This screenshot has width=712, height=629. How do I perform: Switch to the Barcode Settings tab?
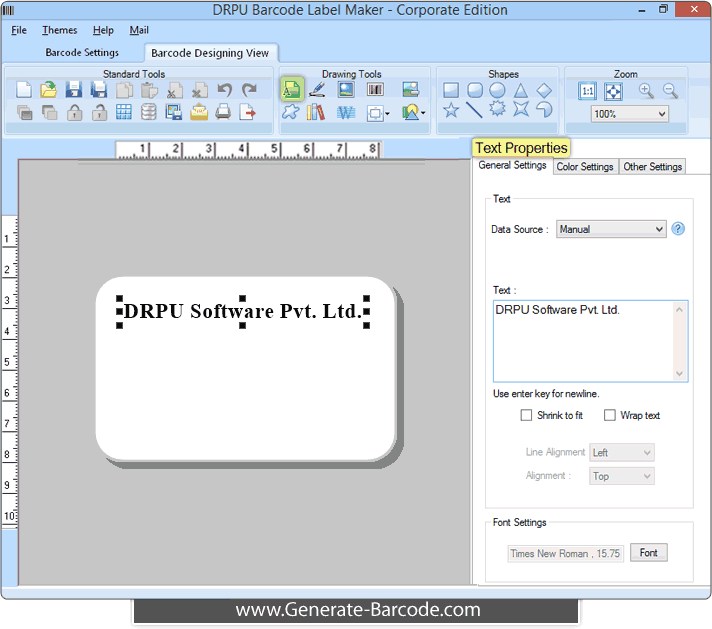[82, 52]
